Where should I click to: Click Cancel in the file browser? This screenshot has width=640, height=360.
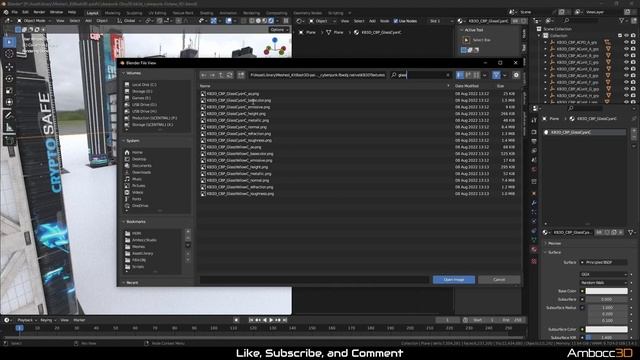click(499, 280)
